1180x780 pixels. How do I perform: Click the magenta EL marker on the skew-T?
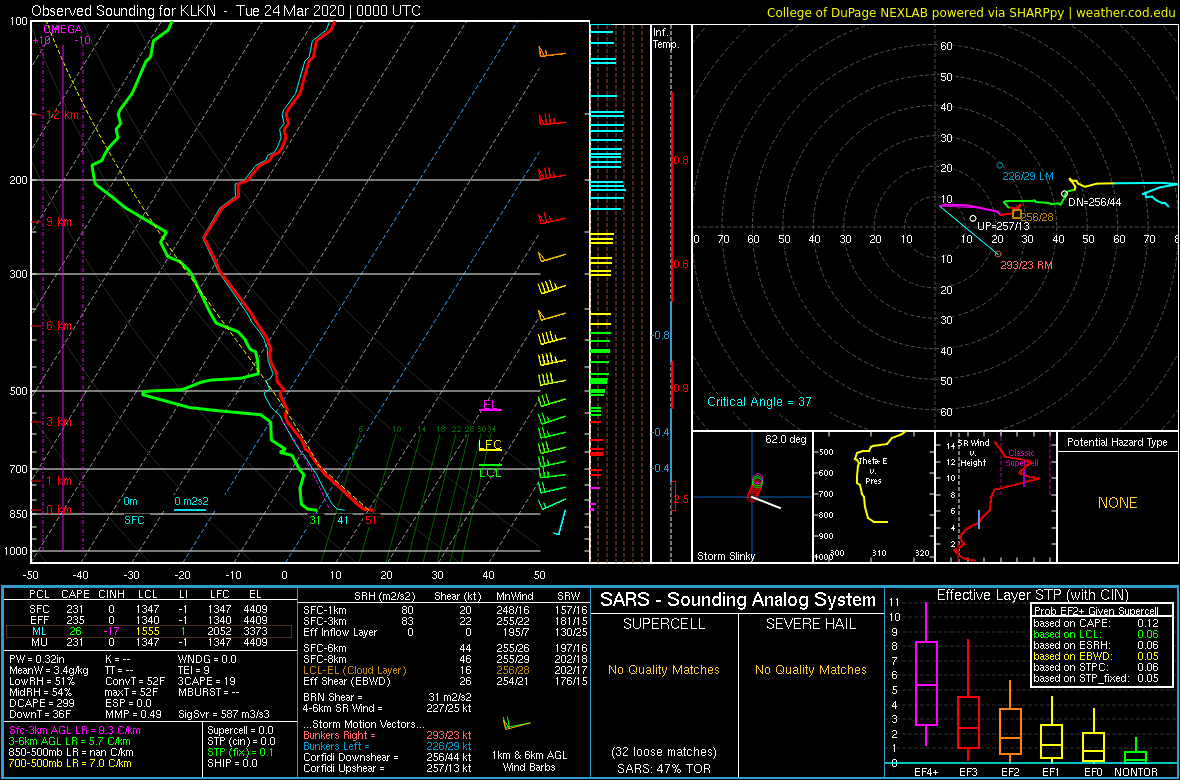point(490,406)
